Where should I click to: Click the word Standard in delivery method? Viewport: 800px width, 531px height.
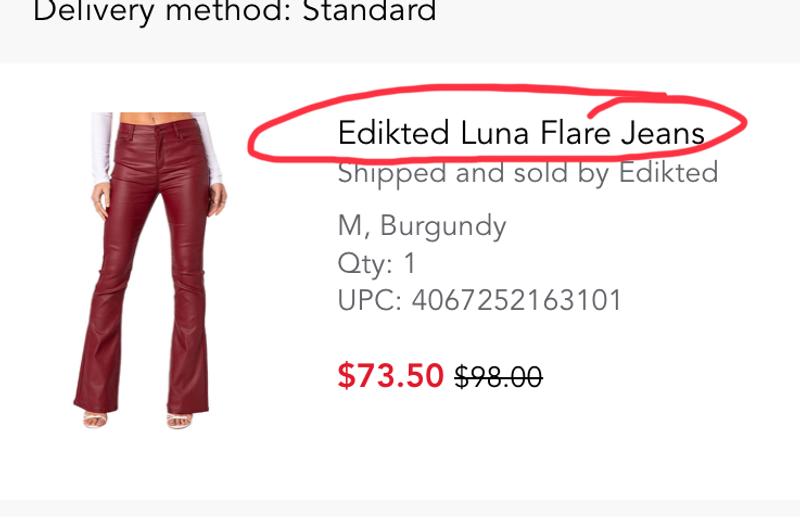369,13
